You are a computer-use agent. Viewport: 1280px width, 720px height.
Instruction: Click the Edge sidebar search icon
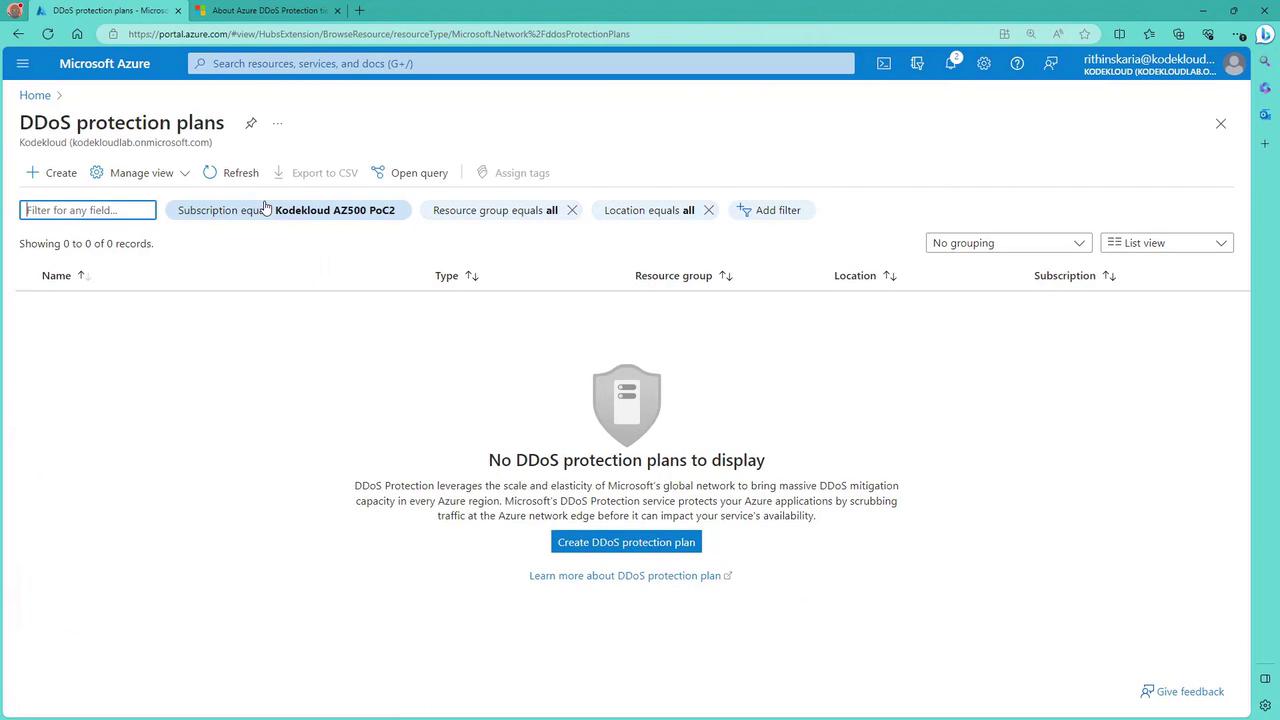[1265, 62]
